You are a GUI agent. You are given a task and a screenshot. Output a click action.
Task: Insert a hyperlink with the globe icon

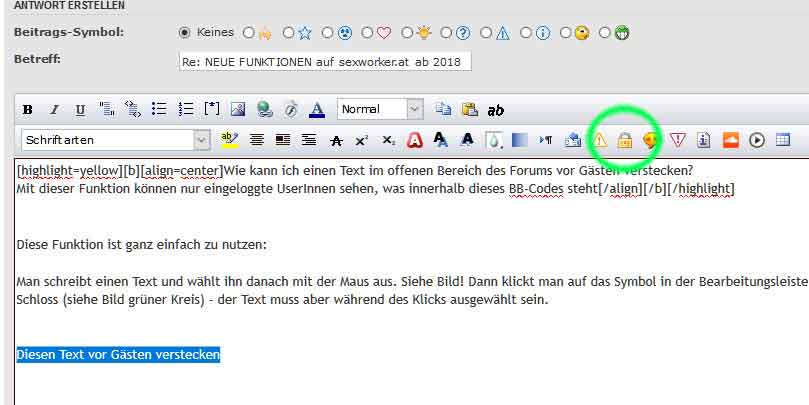click(x=264, y=110)
